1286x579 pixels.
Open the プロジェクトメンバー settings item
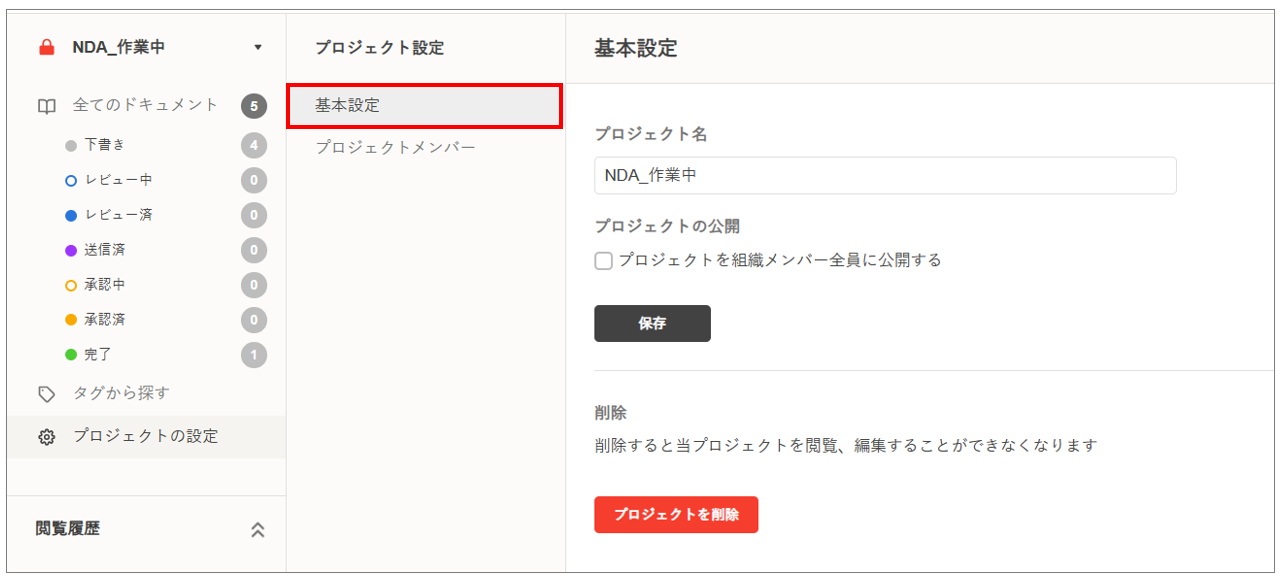tap(394, 147)
